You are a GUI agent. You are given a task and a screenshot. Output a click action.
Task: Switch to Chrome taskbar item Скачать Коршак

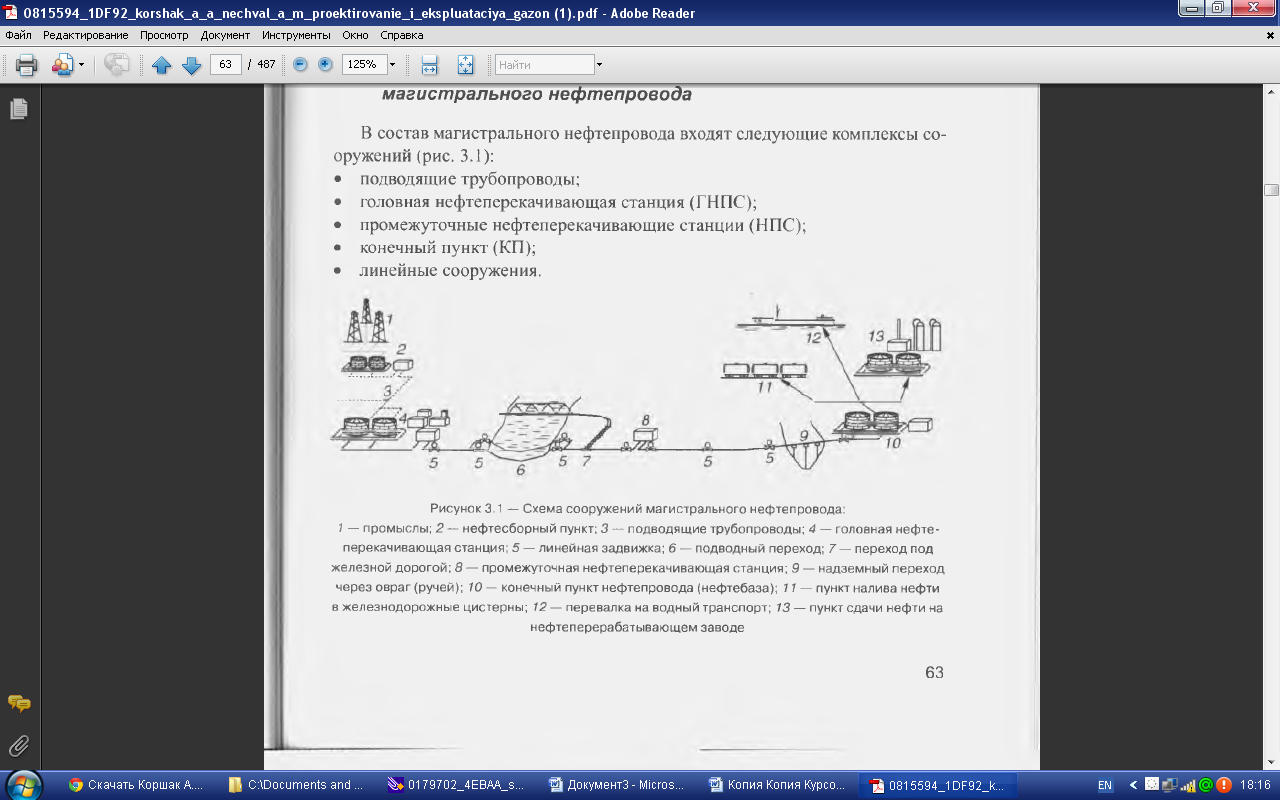136,785
